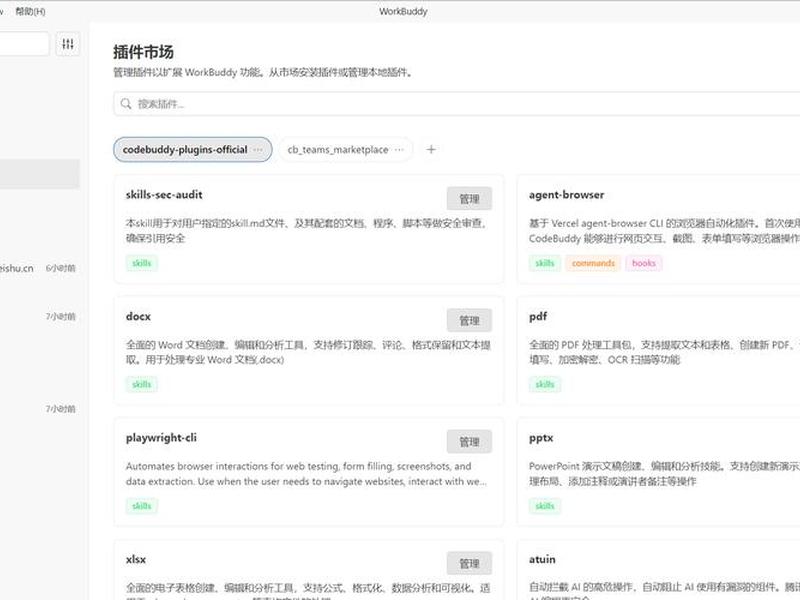Image resolution: width=800 pixels, height=600 pixels.
Task: Click the playwright-cli description text
Action: (306, 474)
